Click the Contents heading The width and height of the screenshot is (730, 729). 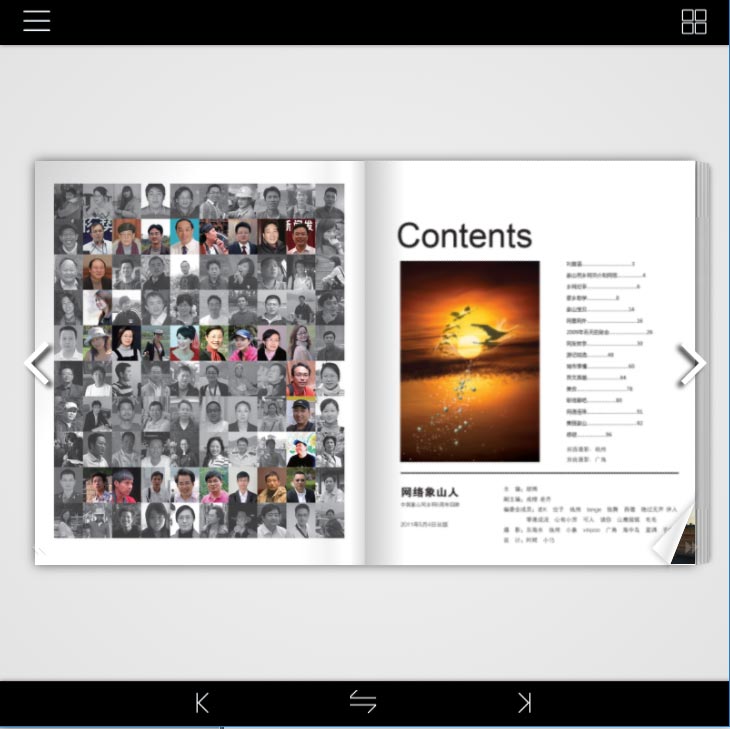(x=464, y=236)
